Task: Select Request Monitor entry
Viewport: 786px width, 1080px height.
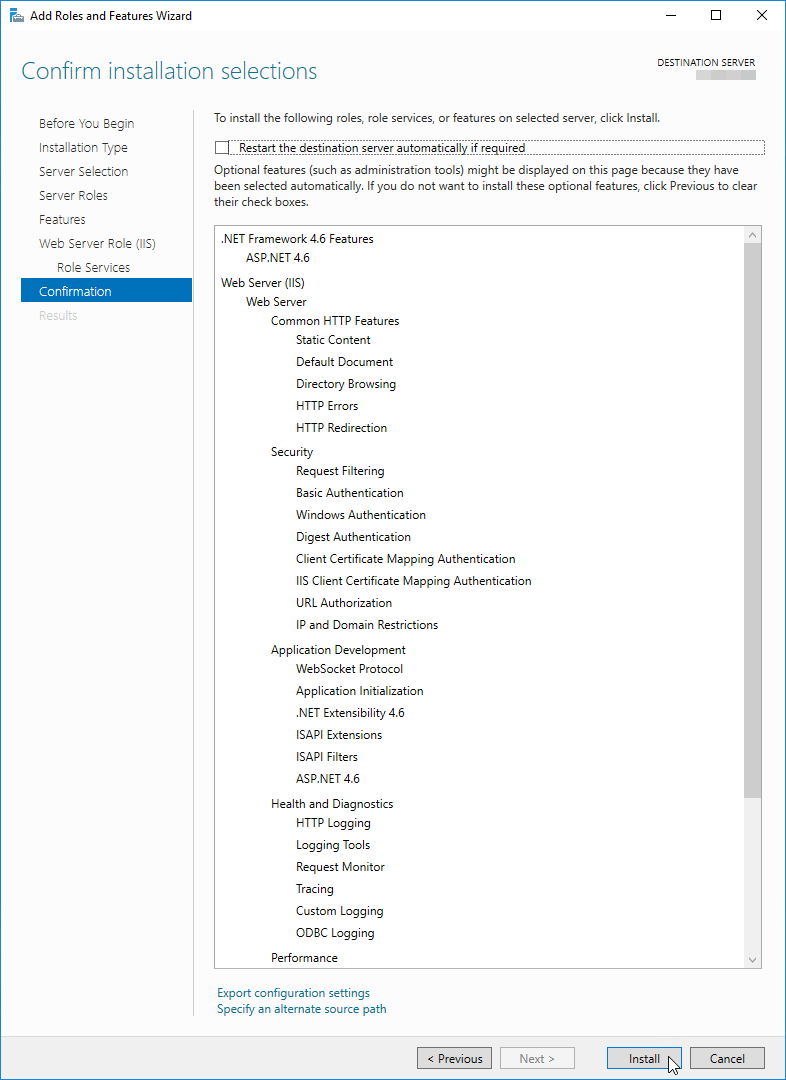Action: 340,867
